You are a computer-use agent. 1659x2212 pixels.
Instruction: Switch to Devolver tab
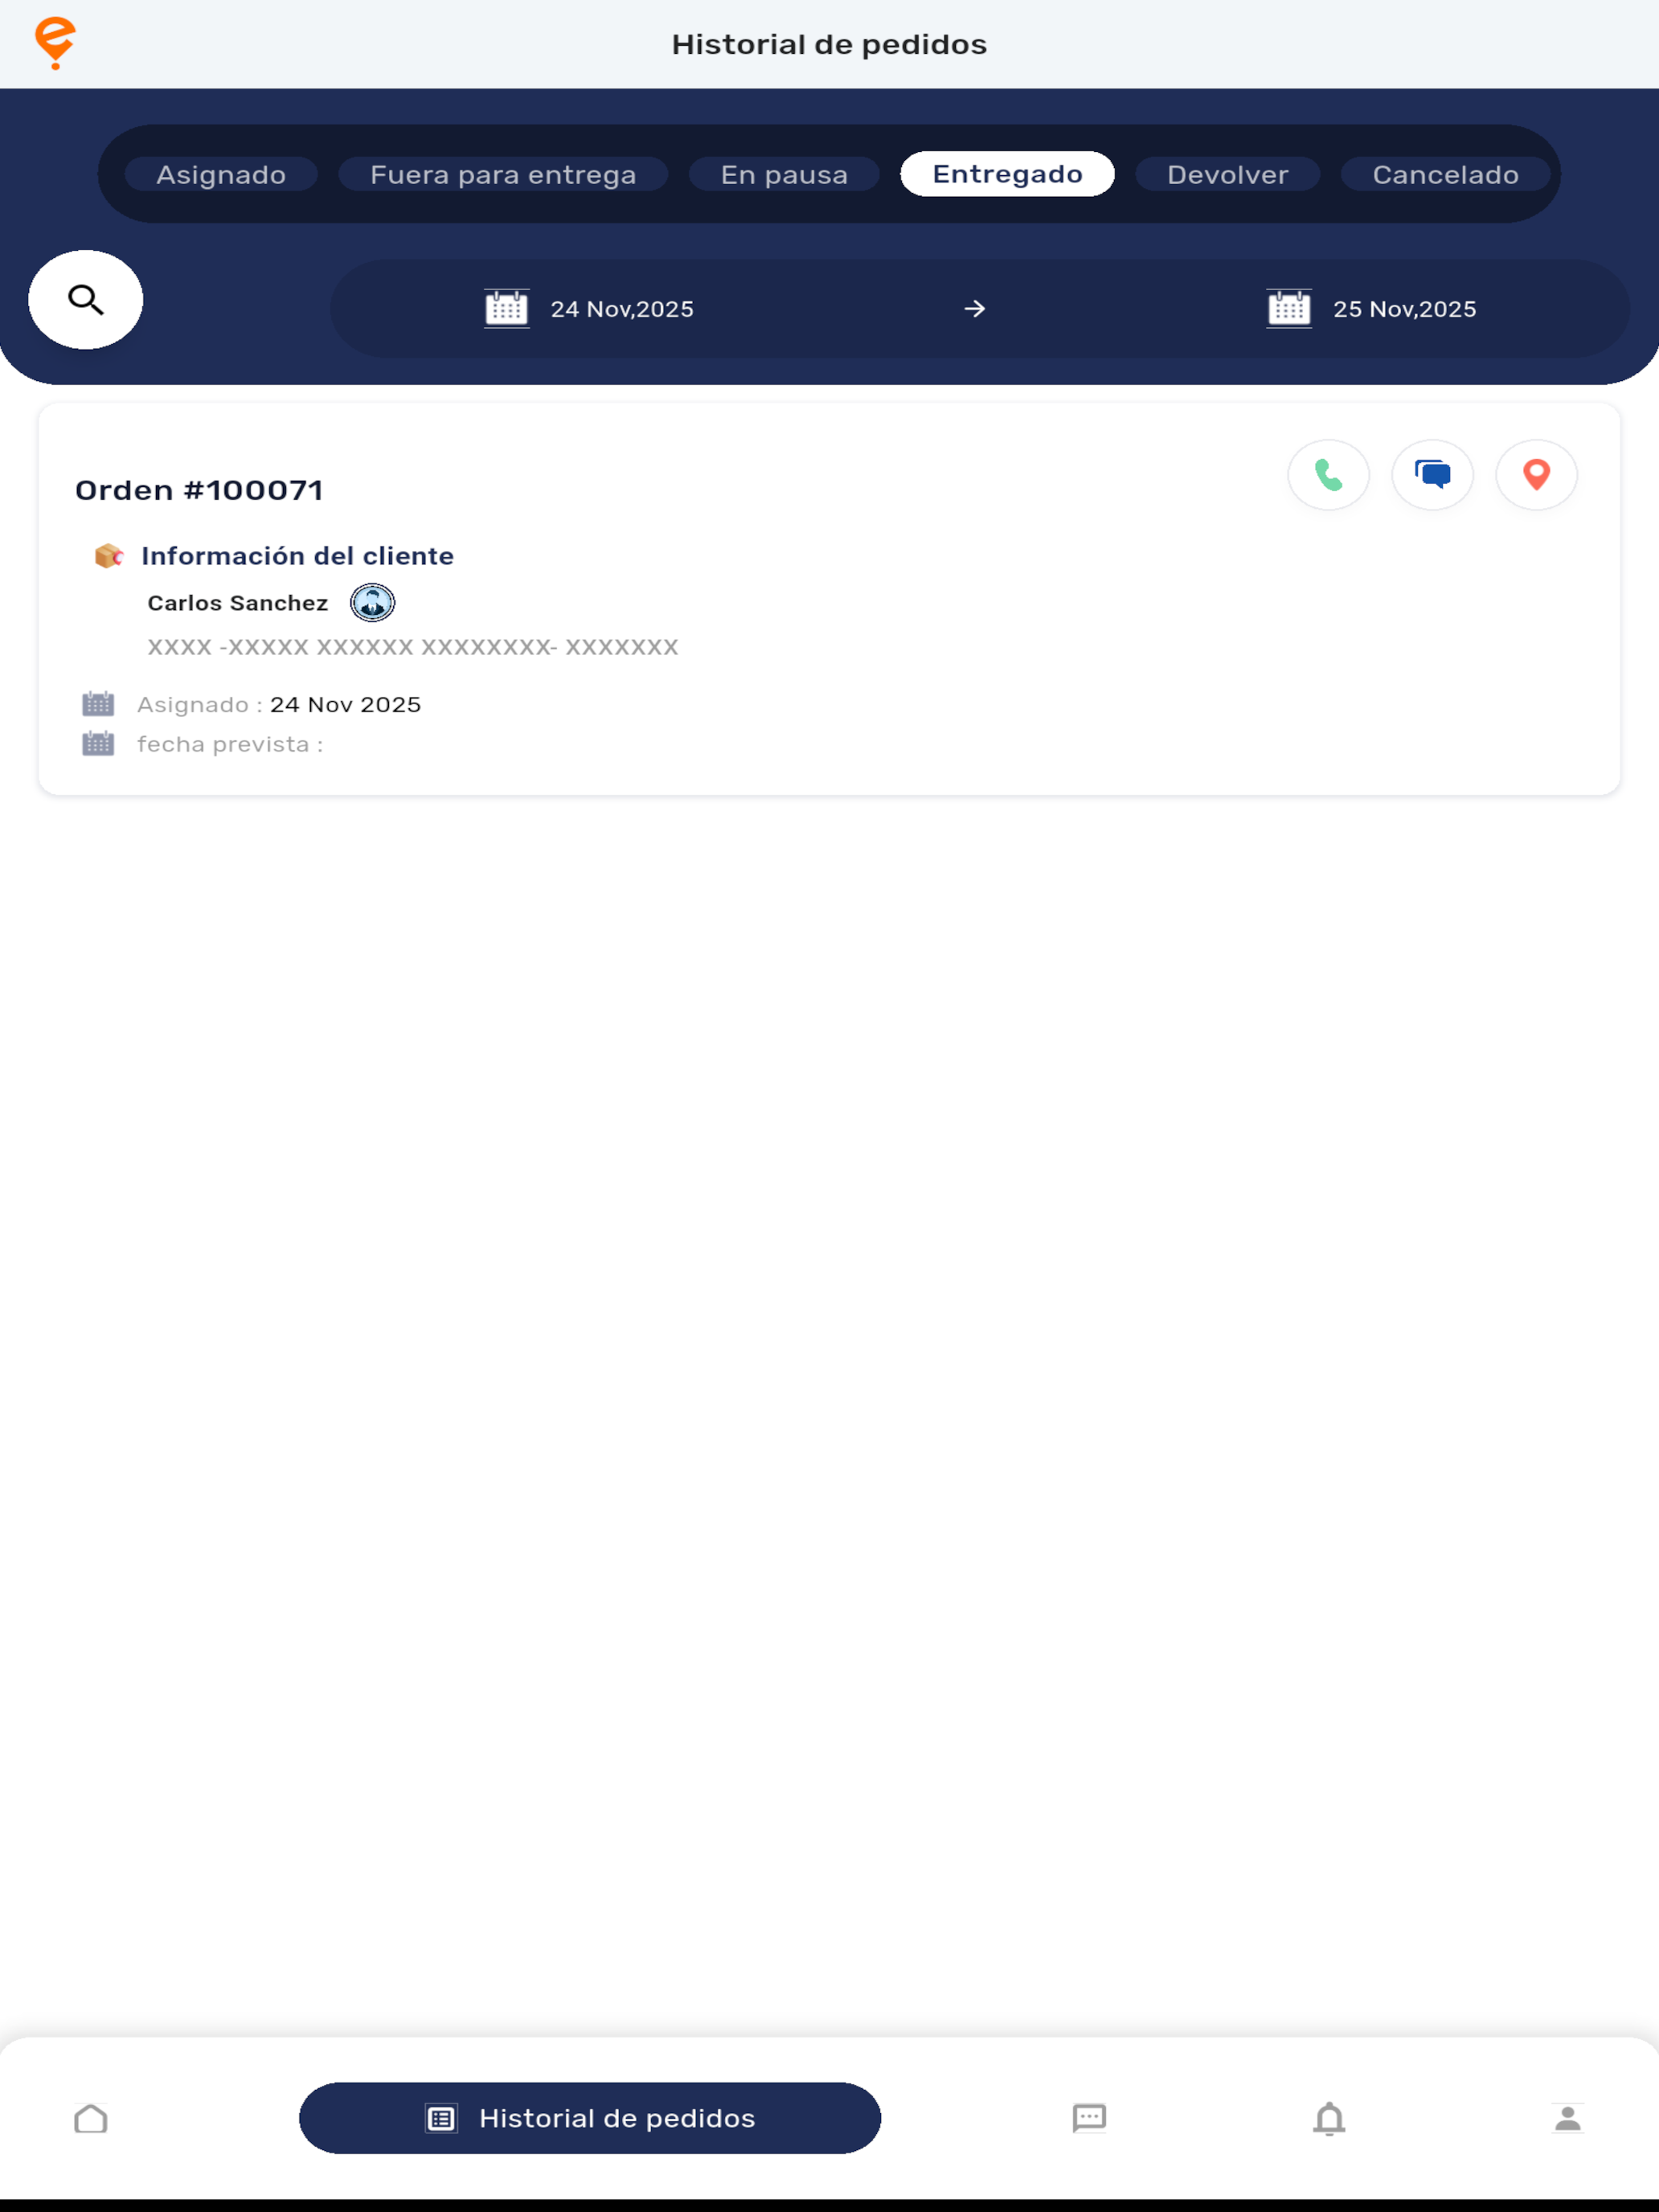(x=1227, y=174)
